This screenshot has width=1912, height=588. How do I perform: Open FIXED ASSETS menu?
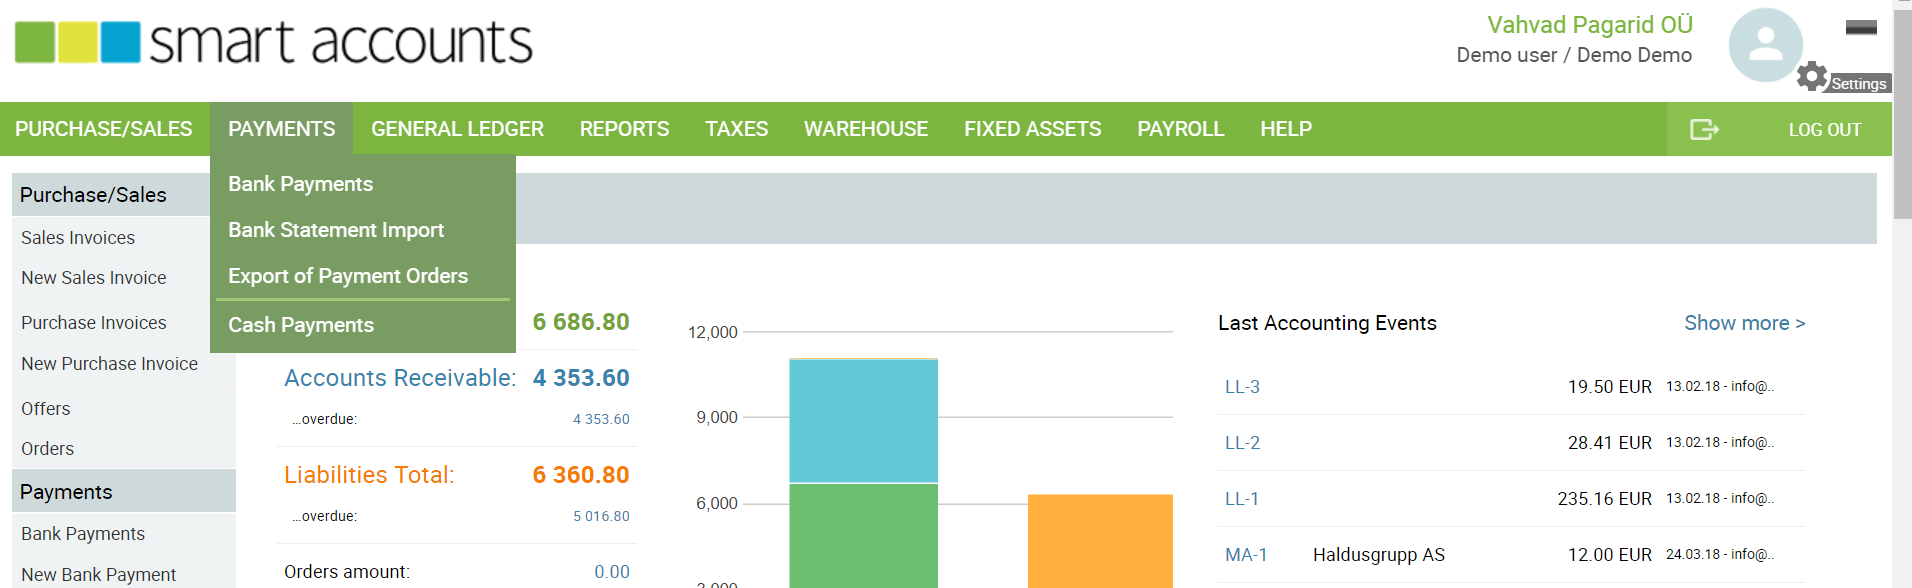coord(1032,129)
